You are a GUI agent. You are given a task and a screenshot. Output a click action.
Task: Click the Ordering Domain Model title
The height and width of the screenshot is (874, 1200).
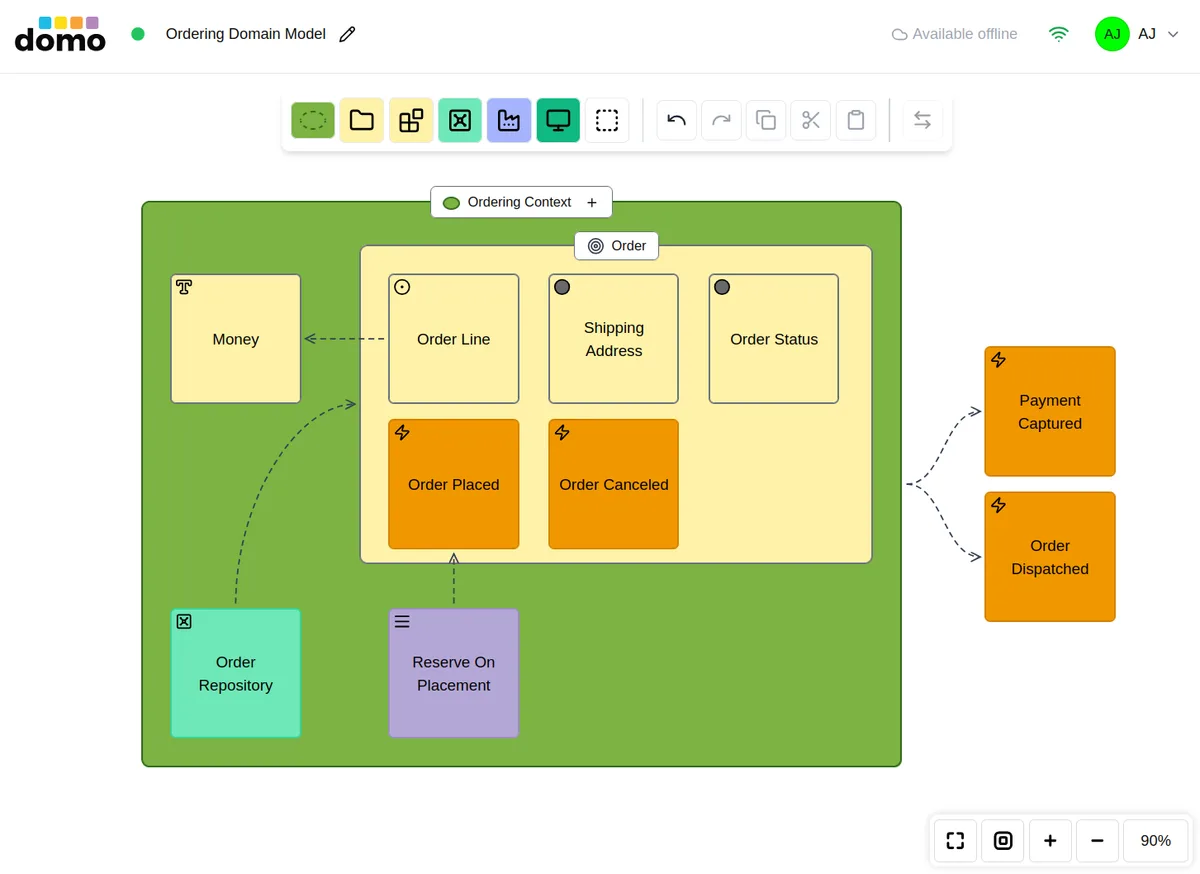point(246,34)
